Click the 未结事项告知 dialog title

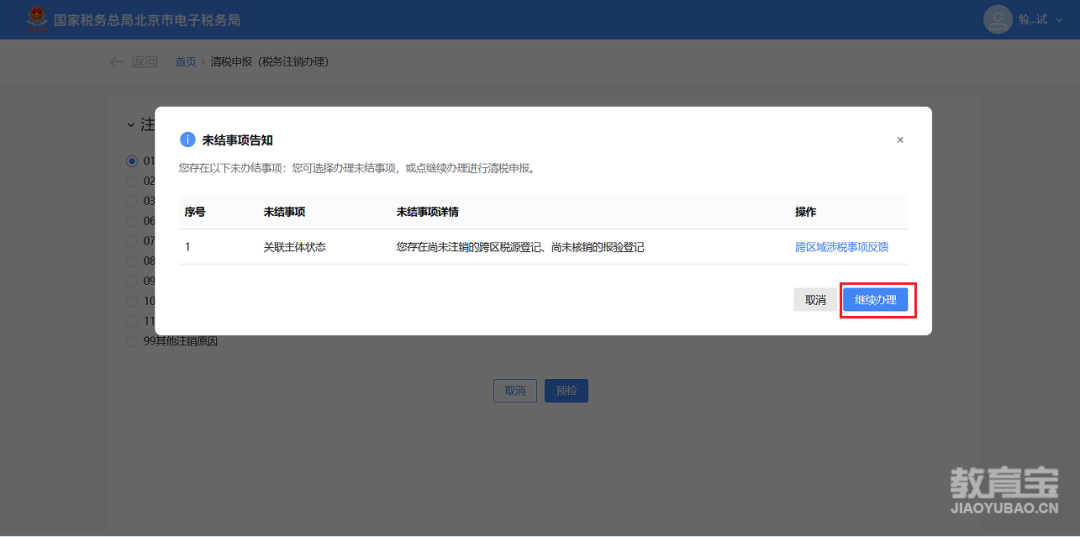click(x=237, y=140)
